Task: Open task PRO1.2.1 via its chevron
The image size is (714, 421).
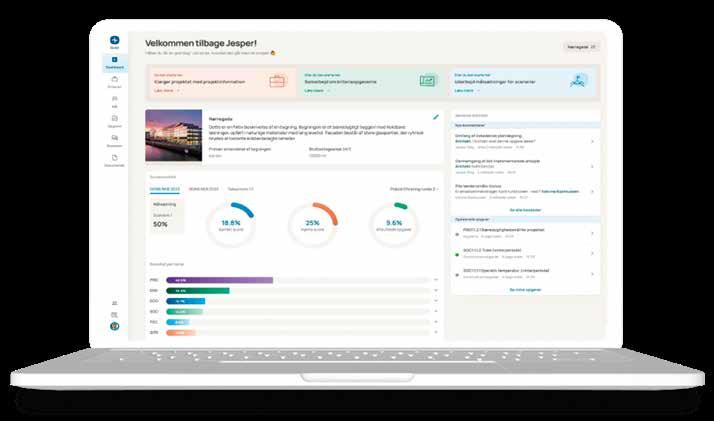Action: [x=592, y=233]
